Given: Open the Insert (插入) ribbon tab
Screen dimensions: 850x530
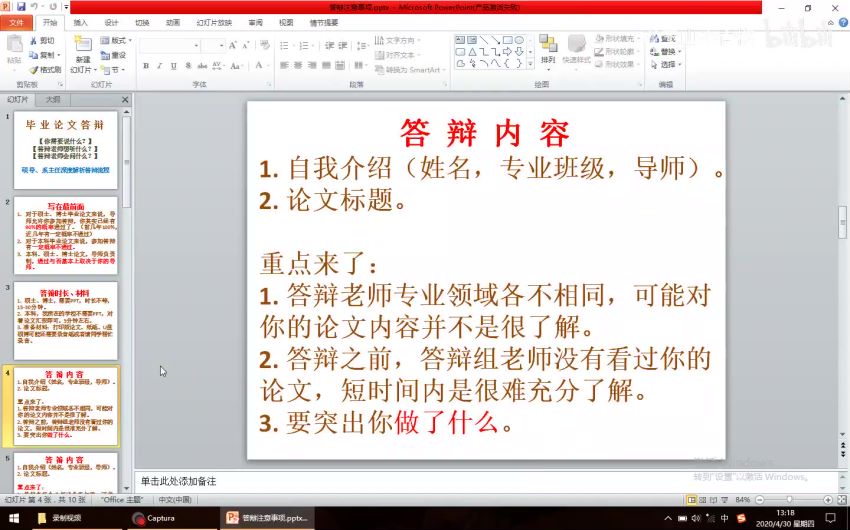Looking at the screenshot, I should [x=80, y=22].
